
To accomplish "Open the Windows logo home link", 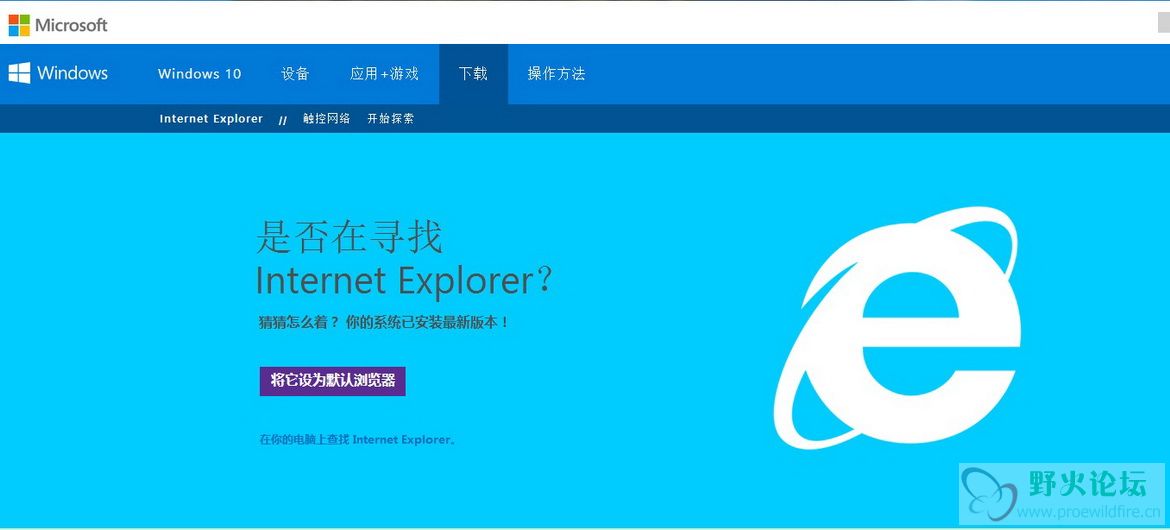I will coord(58,73).
